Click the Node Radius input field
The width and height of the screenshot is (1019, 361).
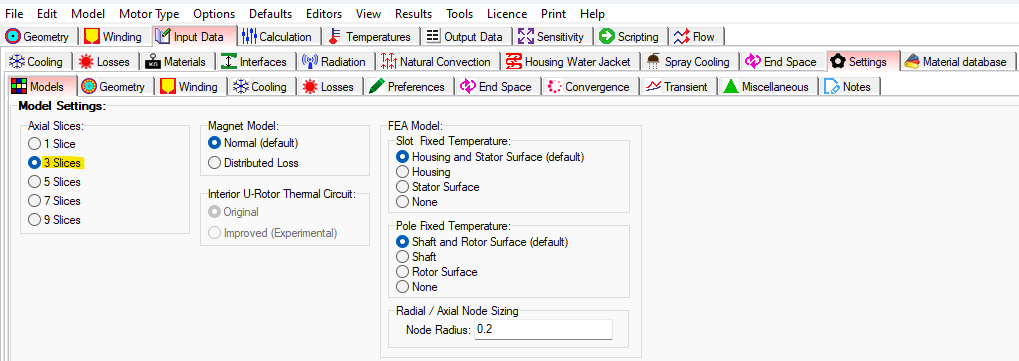(x=543, y=330)
